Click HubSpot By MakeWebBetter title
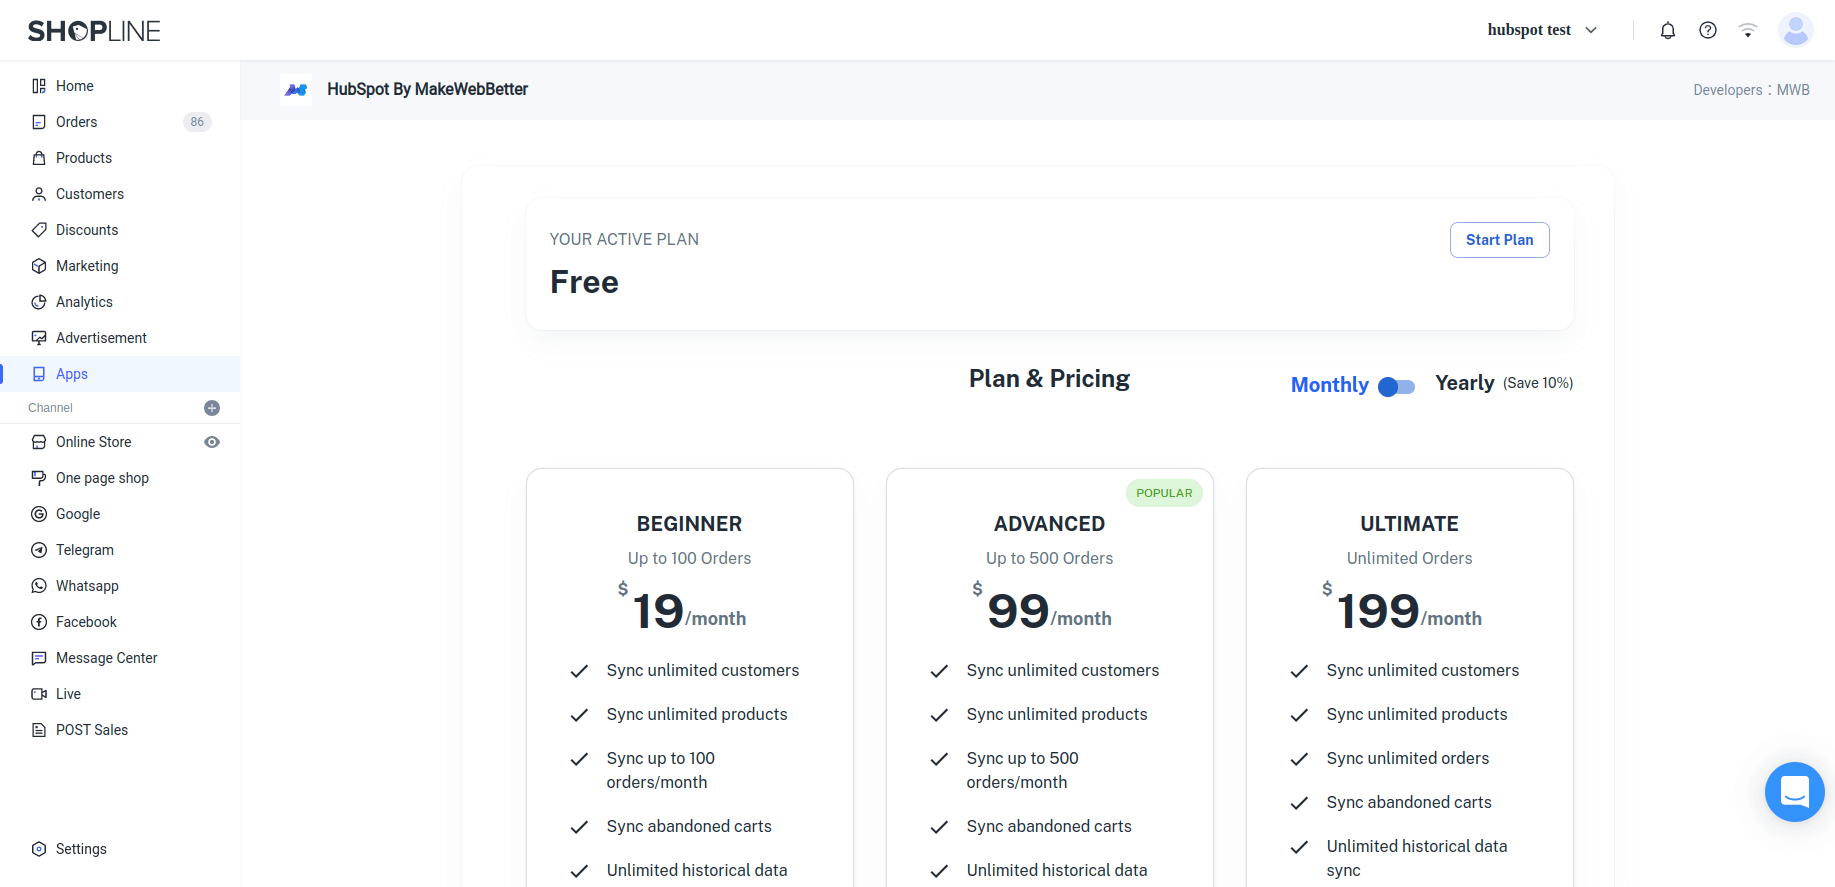Viewport: 1835px width, 887px height. click(x=427, y=89)
